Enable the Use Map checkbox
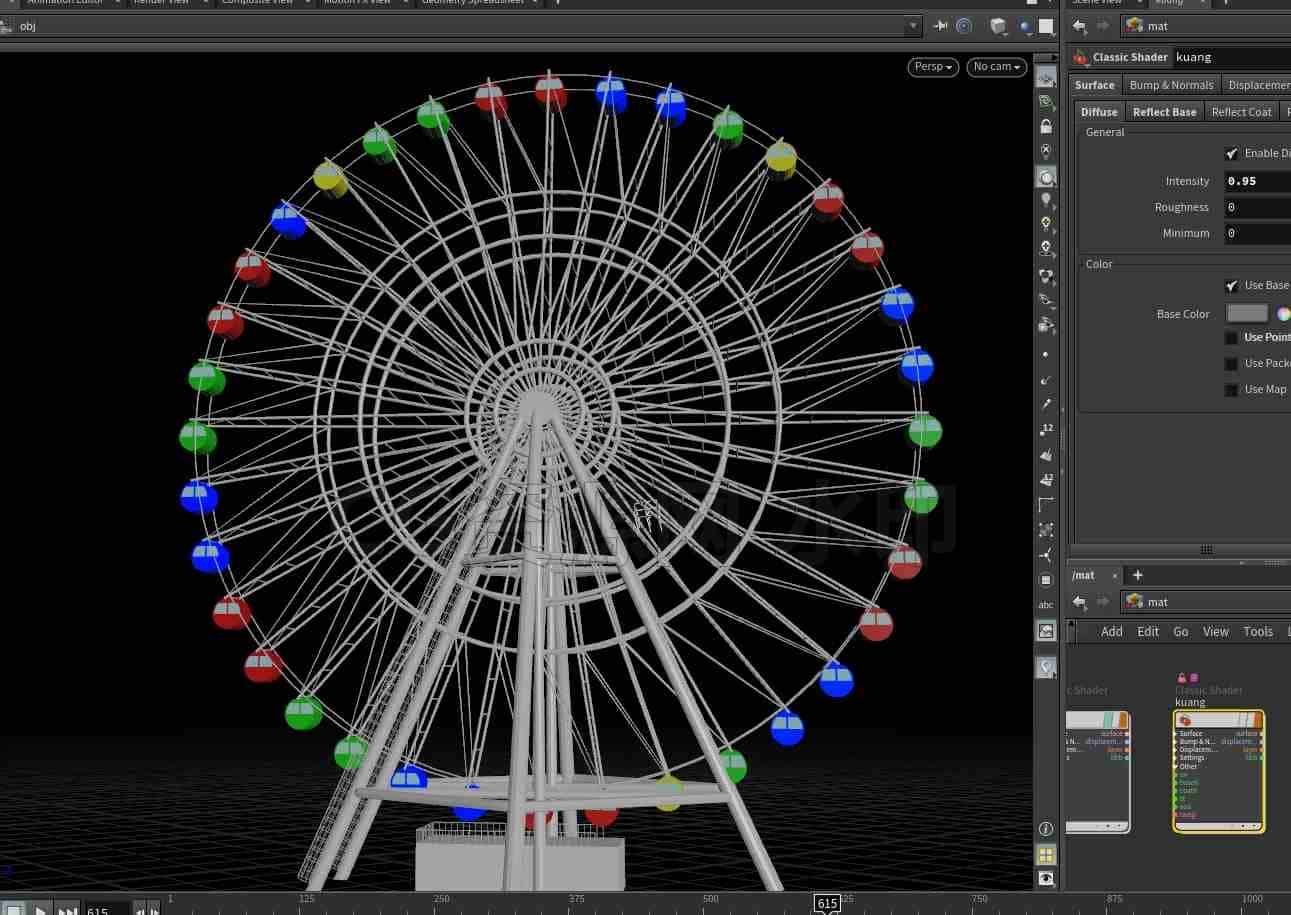Viewport: 1291px width, 915px height. click(1232, 390)
